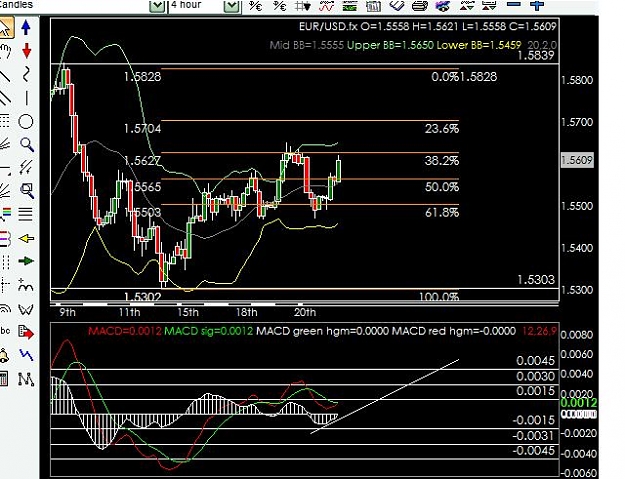Click the first currency percent icon

[x=256, y=6]
